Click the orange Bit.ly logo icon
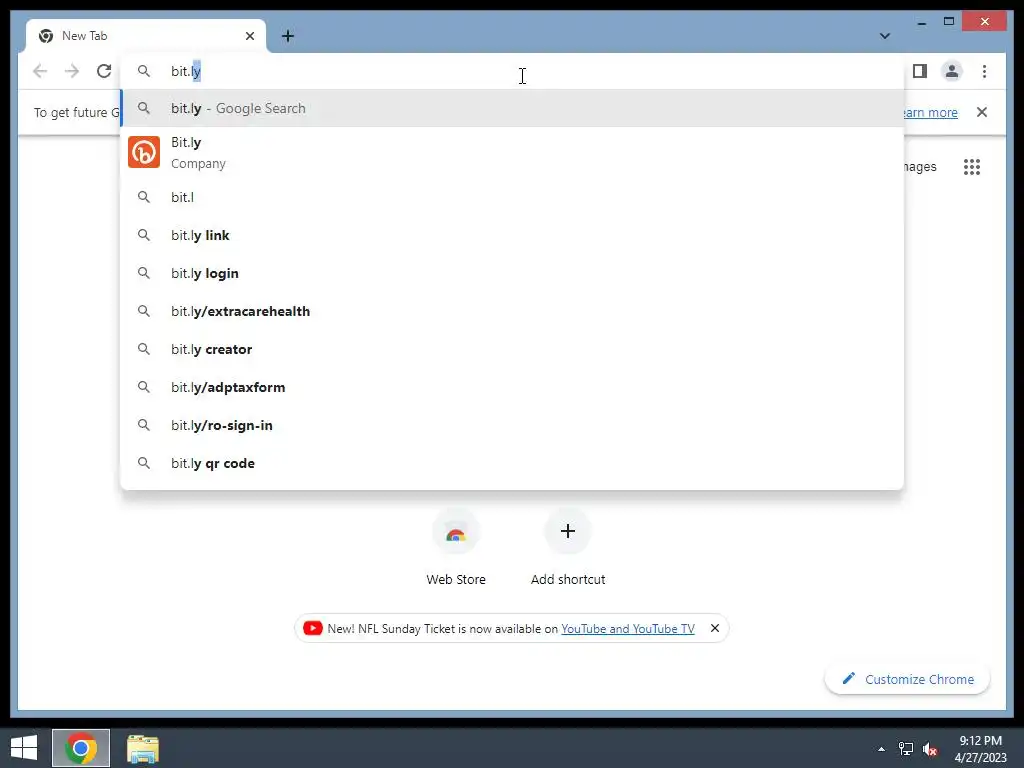Screen dimensions: 1024x768 [x=144, y=152]
